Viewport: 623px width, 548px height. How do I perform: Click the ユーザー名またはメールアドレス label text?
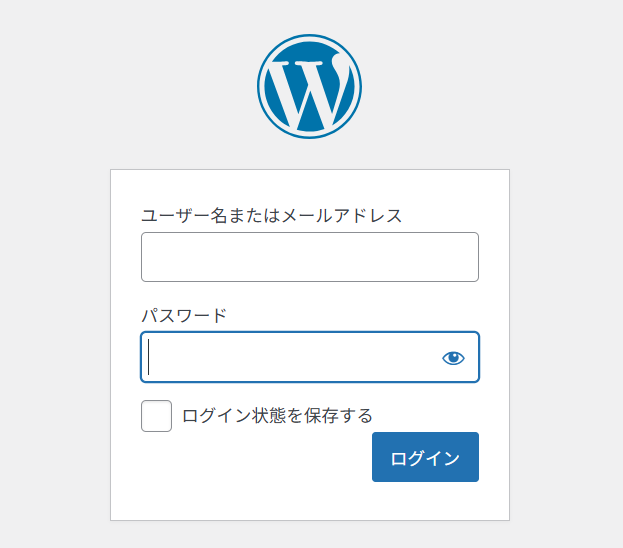pyautogui.click(x=271, y=215)
